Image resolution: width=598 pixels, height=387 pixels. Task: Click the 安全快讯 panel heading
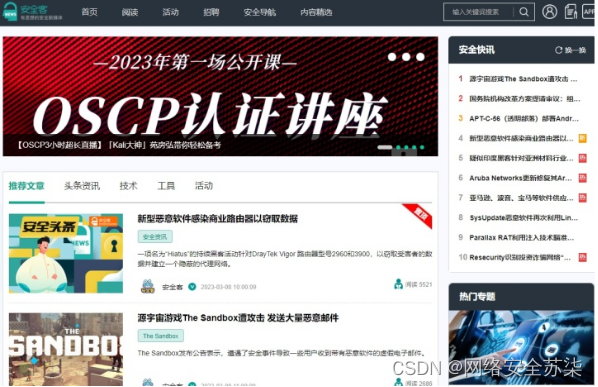tap(476, 50)
